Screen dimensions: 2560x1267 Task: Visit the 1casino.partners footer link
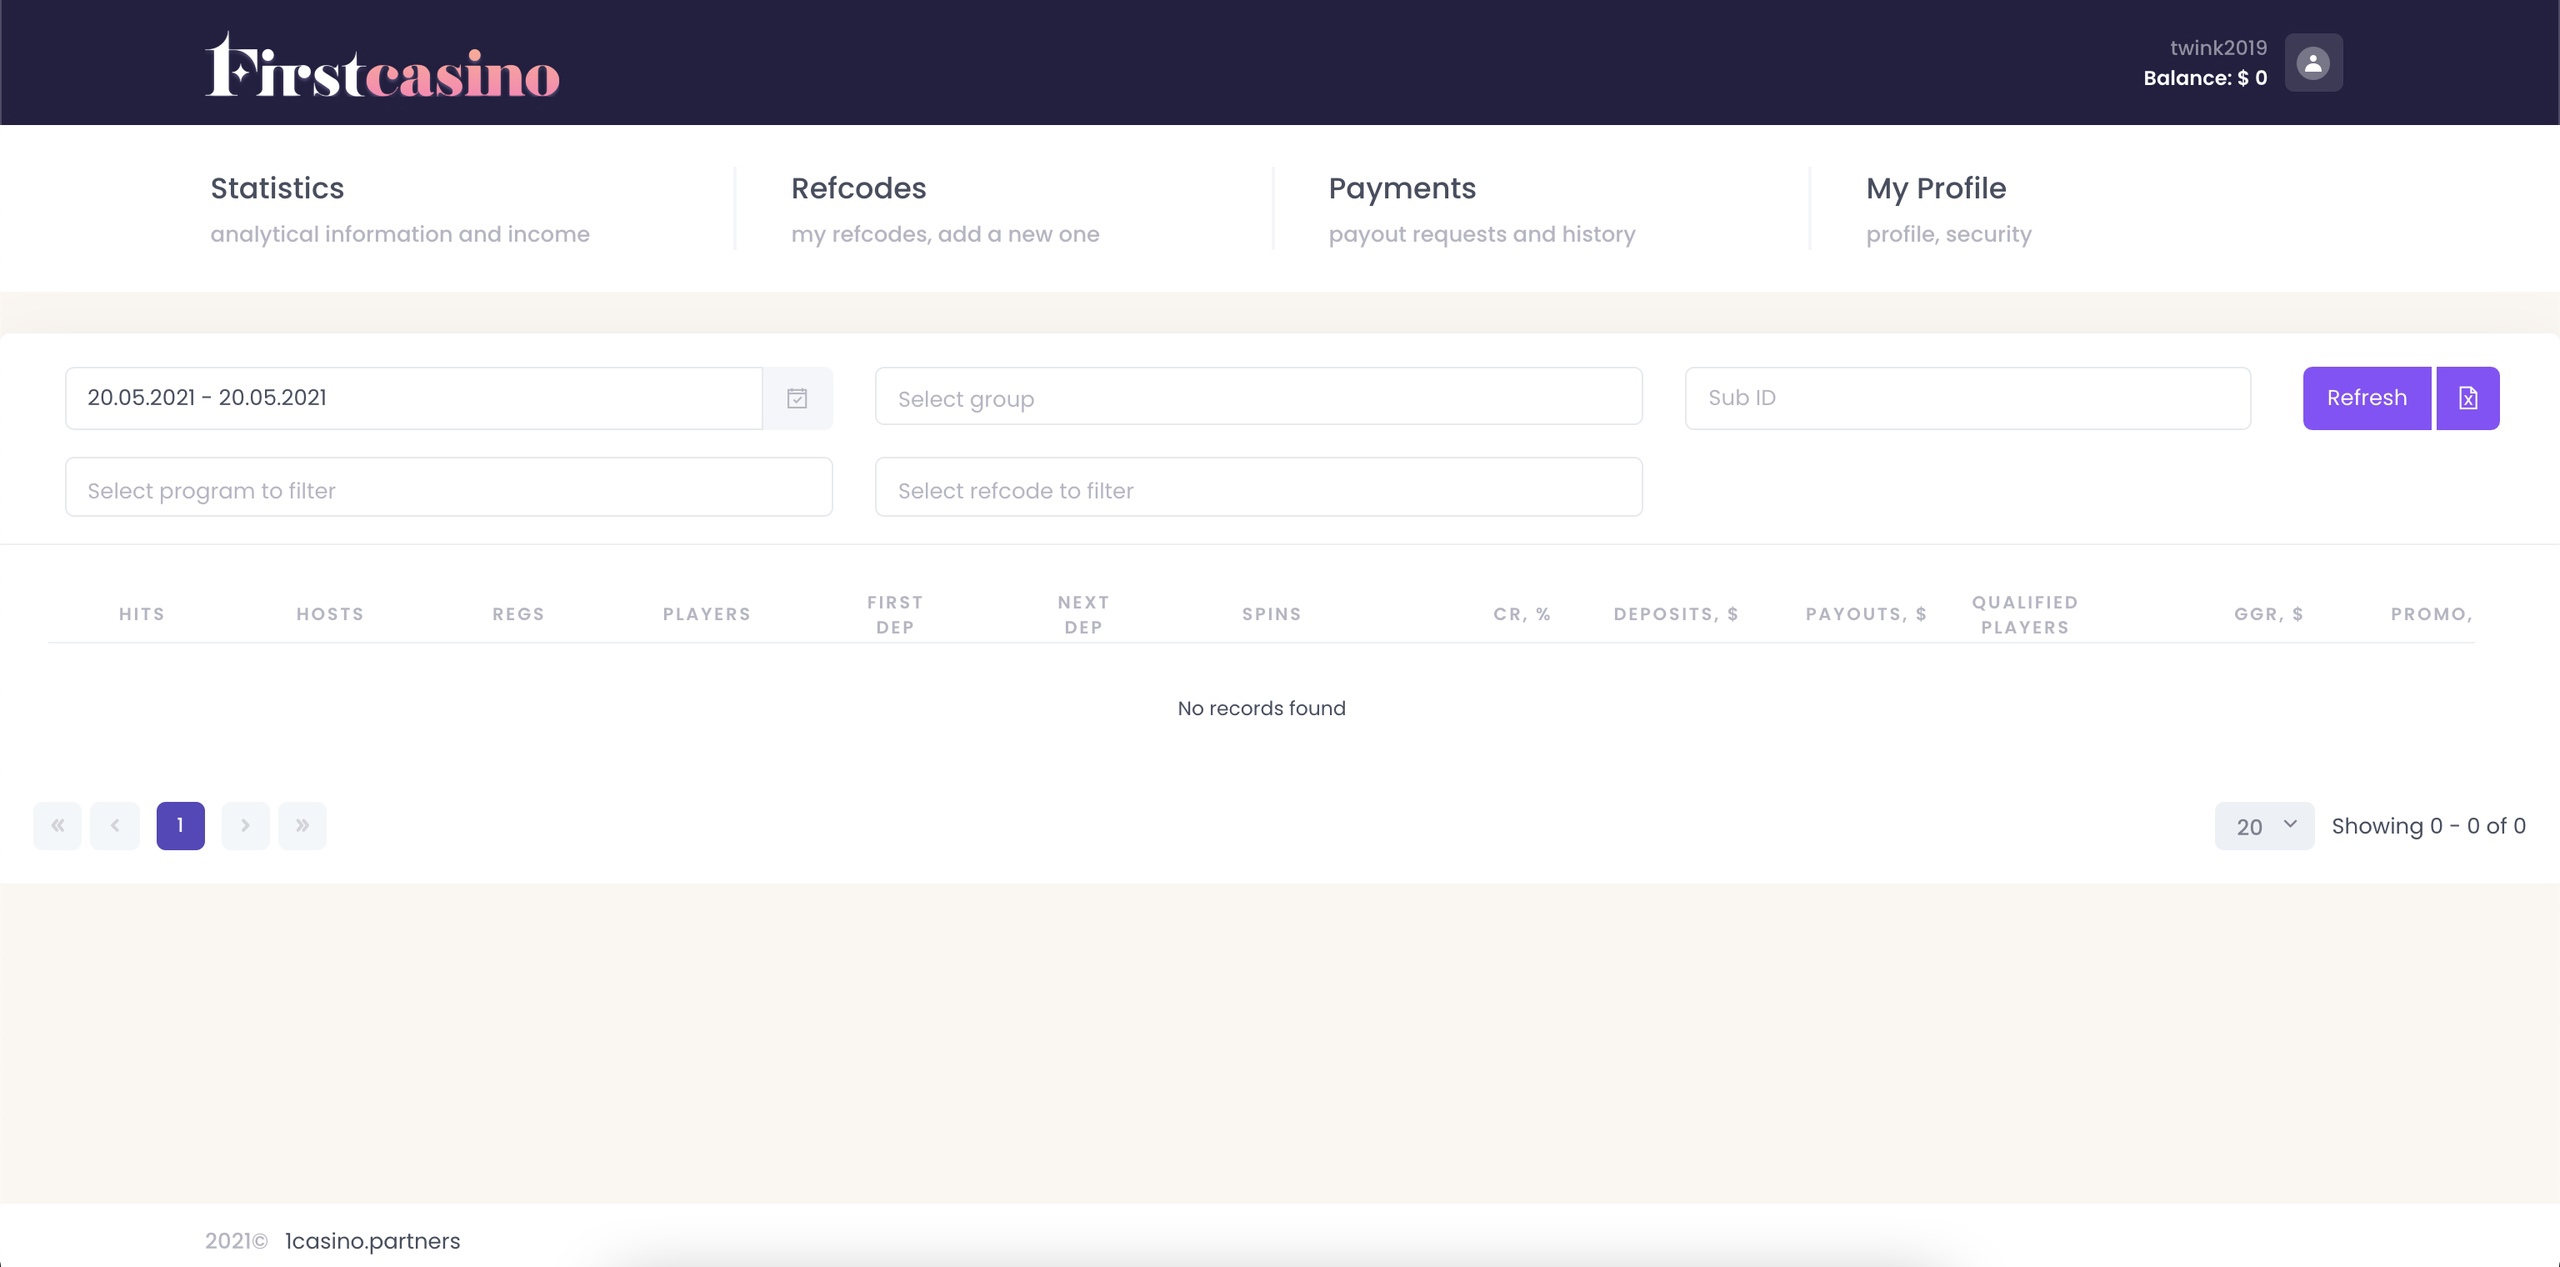pos(372,1241)
